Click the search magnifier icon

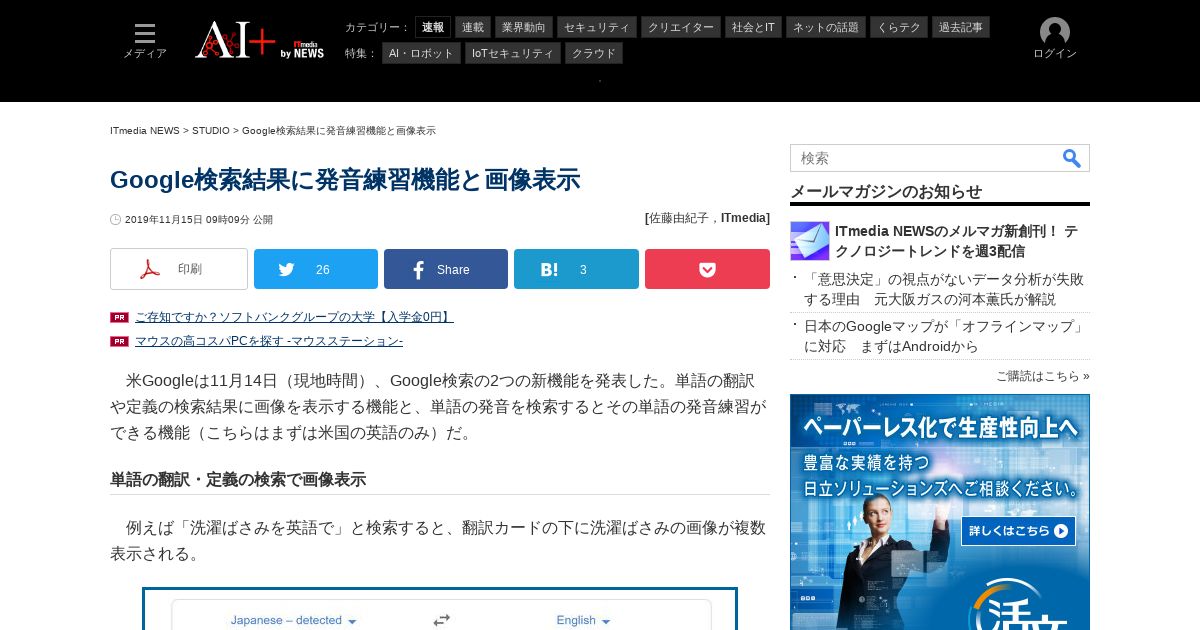1072,158
